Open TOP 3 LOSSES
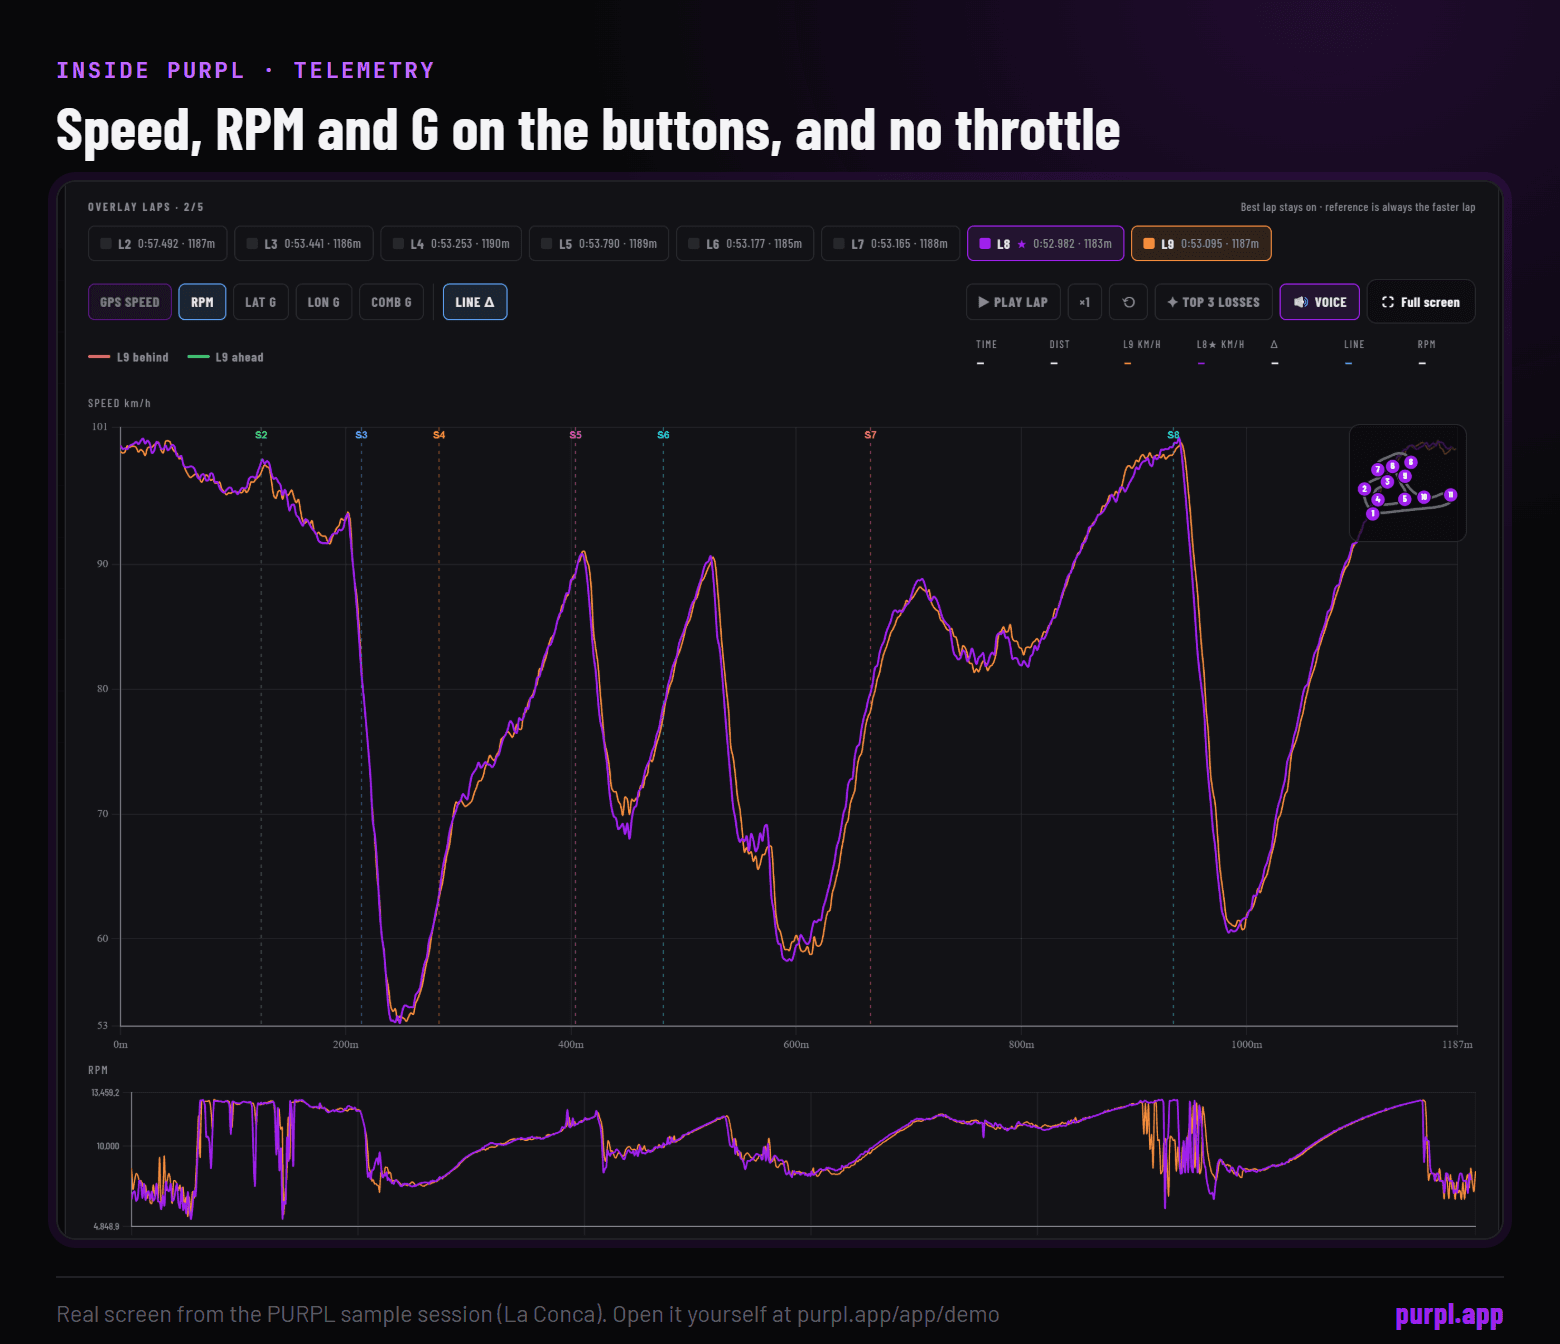The image size is (1560, 1344). point(1214,302)
